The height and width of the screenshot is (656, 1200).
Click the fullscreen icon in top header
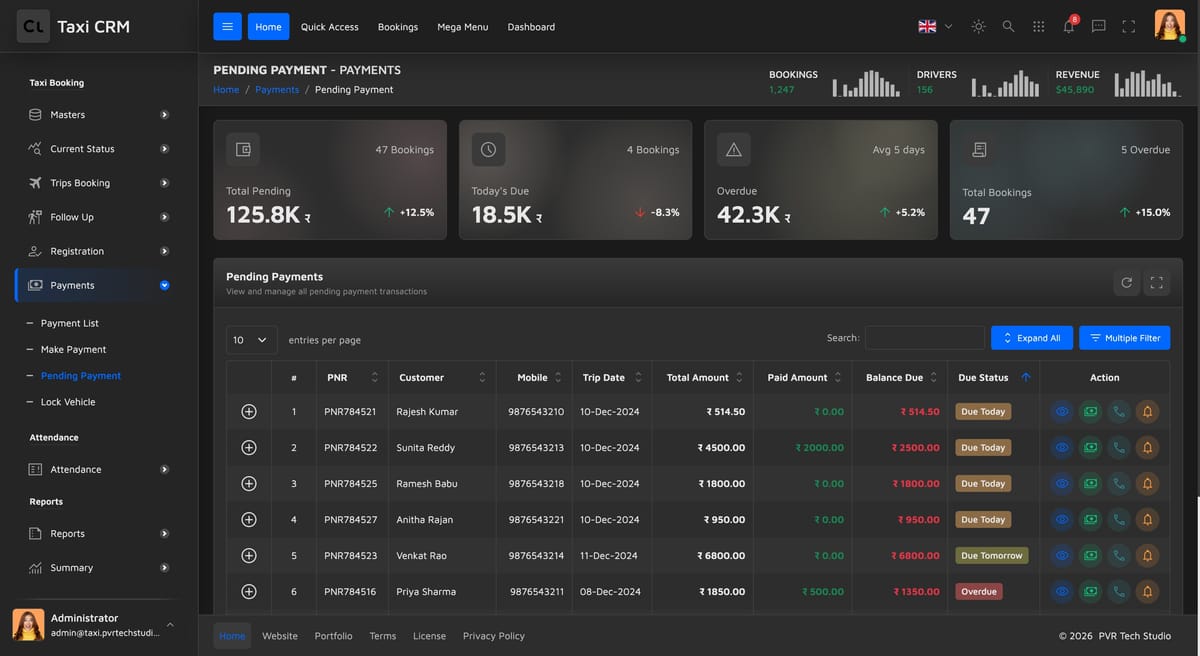(1128, 26)
